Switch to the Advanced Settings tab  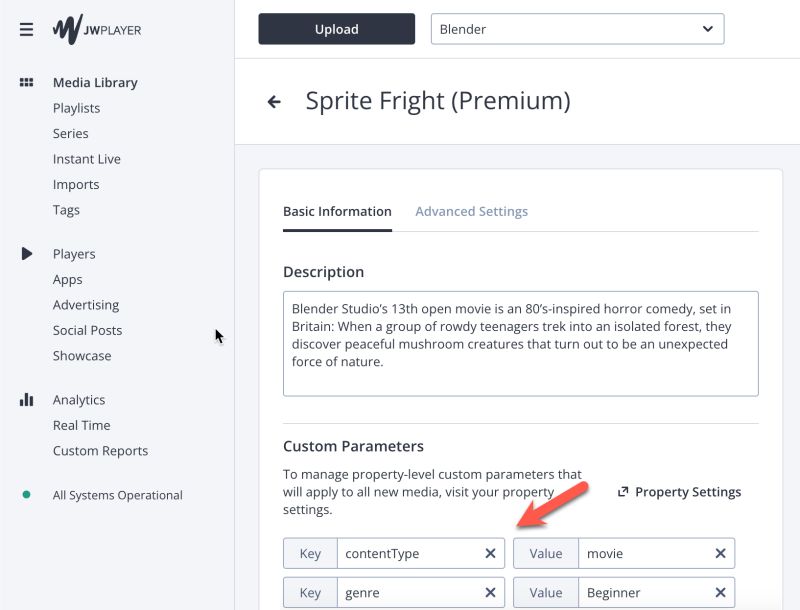click(471, 212)
